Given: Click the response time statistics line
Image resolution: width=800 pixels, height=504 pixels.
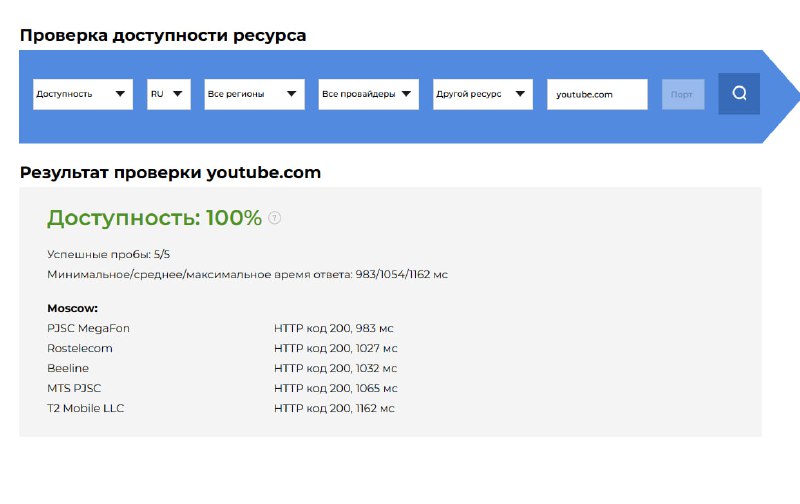Looking at the screenshot, I should [247, 274].
